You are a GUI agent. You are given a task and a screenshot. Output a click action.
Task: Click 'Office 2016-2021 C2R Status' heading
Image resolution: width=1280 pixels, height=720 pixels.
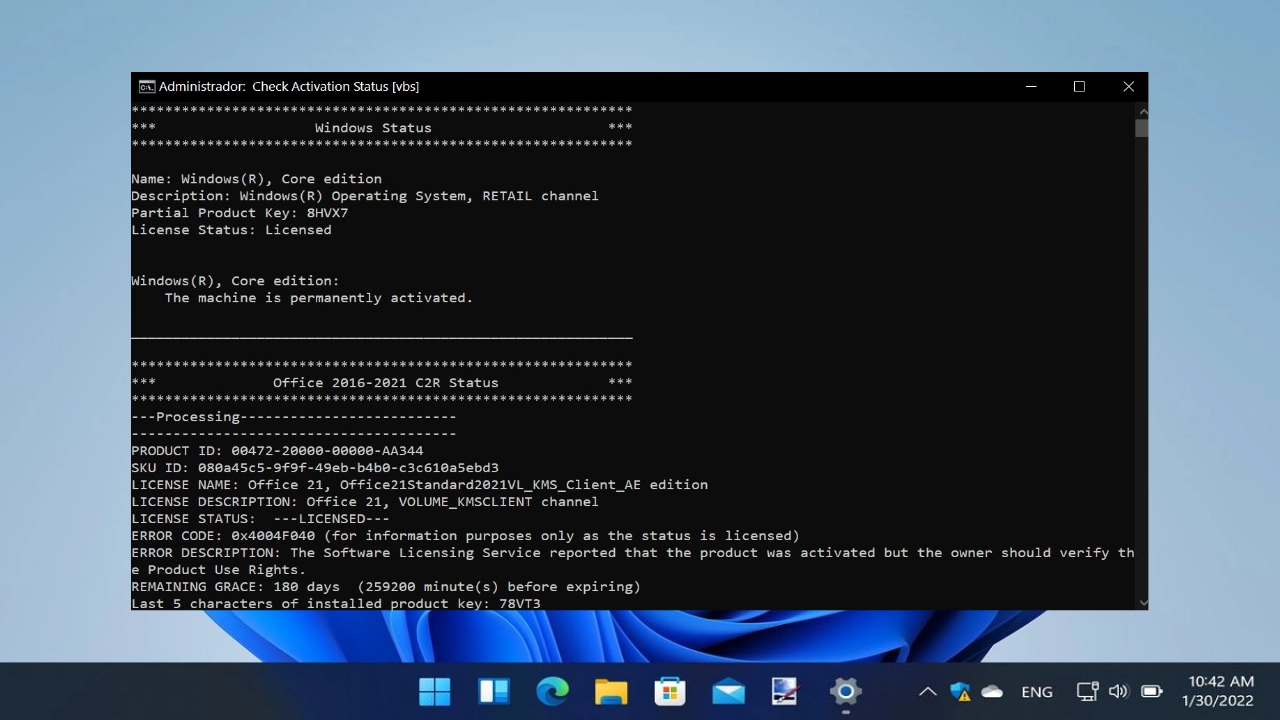tap(386, 383)
